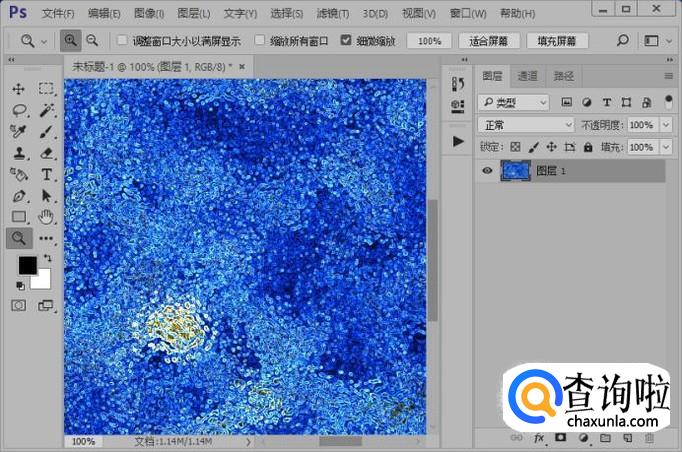Choose the Horizontal Type tool
The width and height of the screenshot is (682, 452).
[46, 174]
